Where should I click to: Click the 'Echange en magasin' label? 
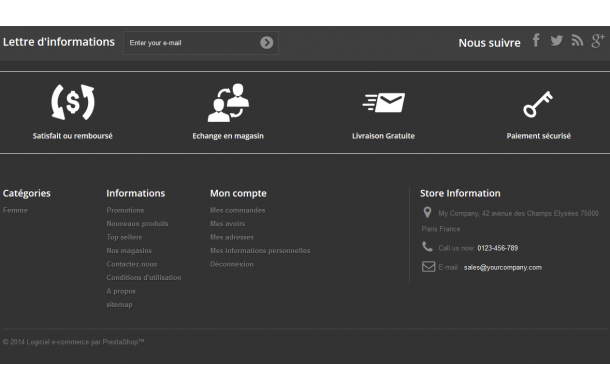[228, 136]
